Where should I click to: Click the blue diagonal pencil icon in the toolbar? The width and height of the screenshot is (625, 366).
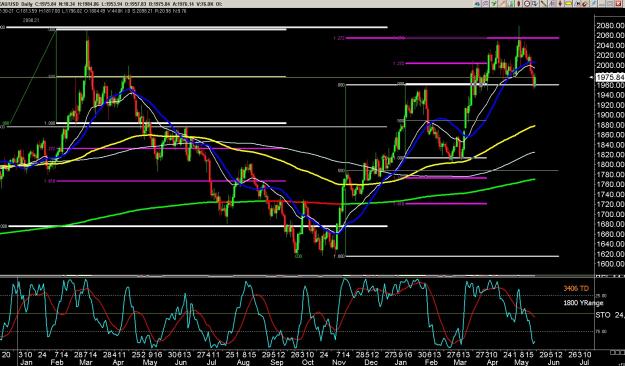593,4
